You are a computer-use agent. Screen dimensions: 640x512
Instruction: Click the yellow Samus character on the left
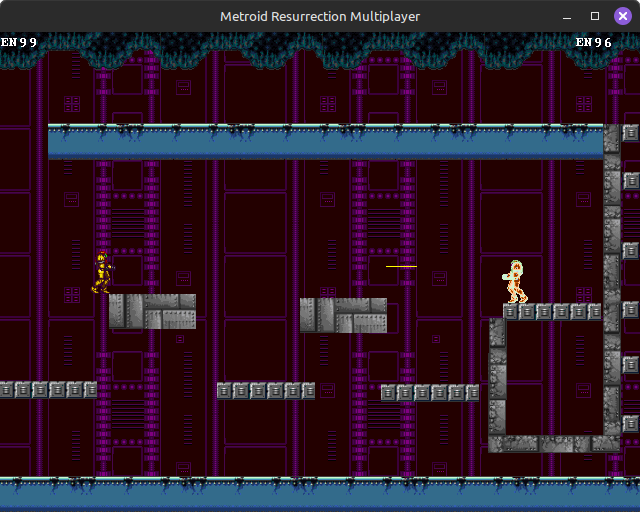(102, 272)
